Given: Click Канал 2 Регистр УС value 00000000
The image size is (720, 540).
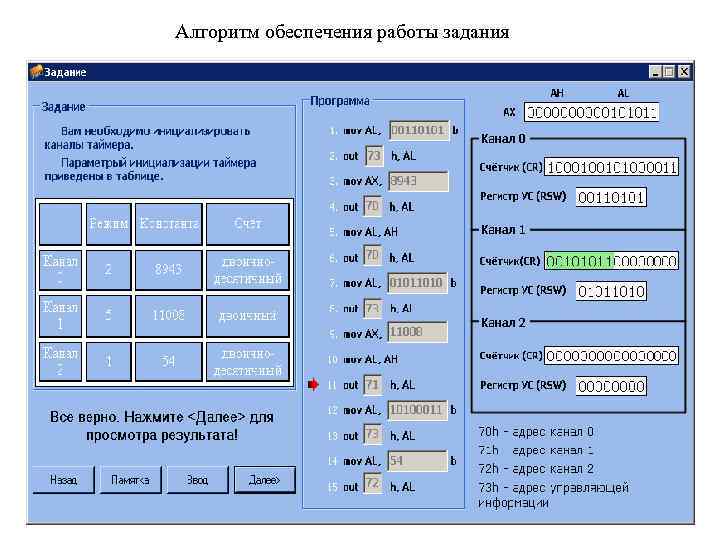Looking at the screenshot, I should [611, 387].
